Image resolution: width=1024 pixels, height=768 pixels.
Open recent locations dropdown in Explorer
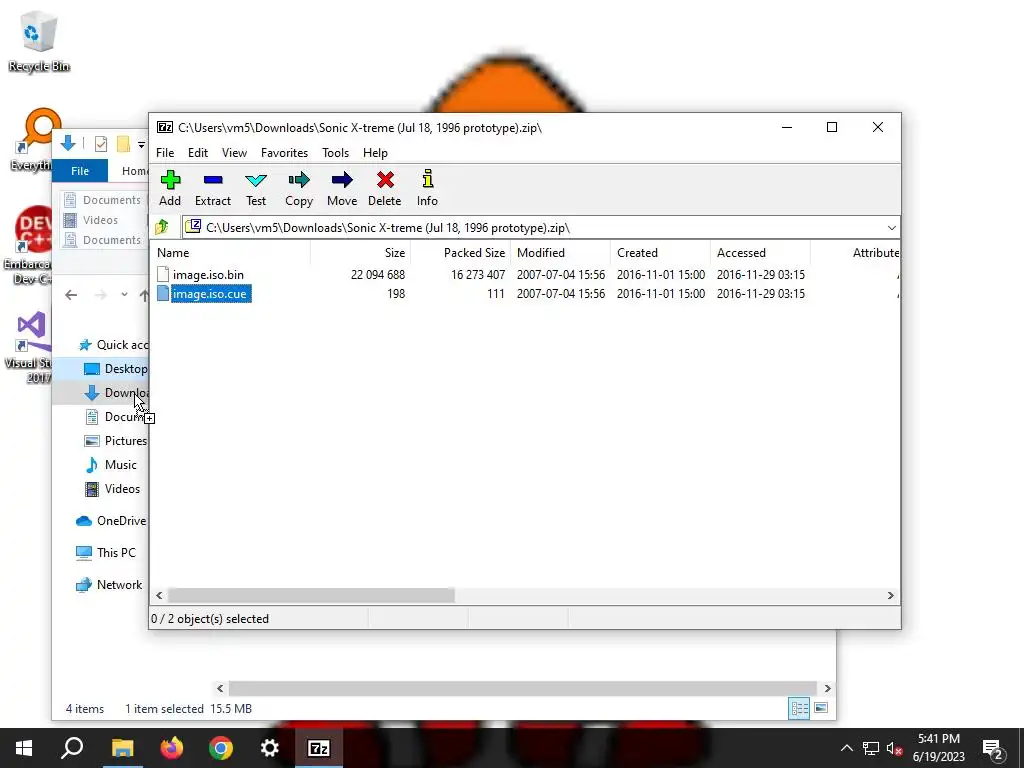[124, 295]
